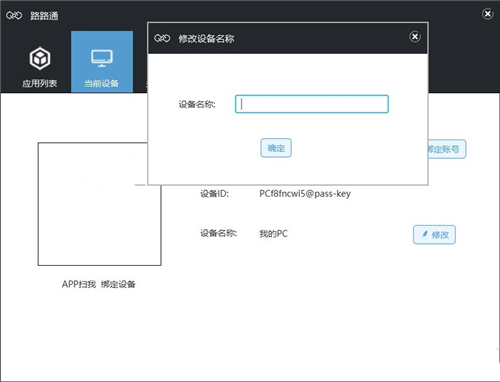Click the 设备名称: label in the dialog
Viewport: 500px width, 382px height.
(x=197, y=104)
